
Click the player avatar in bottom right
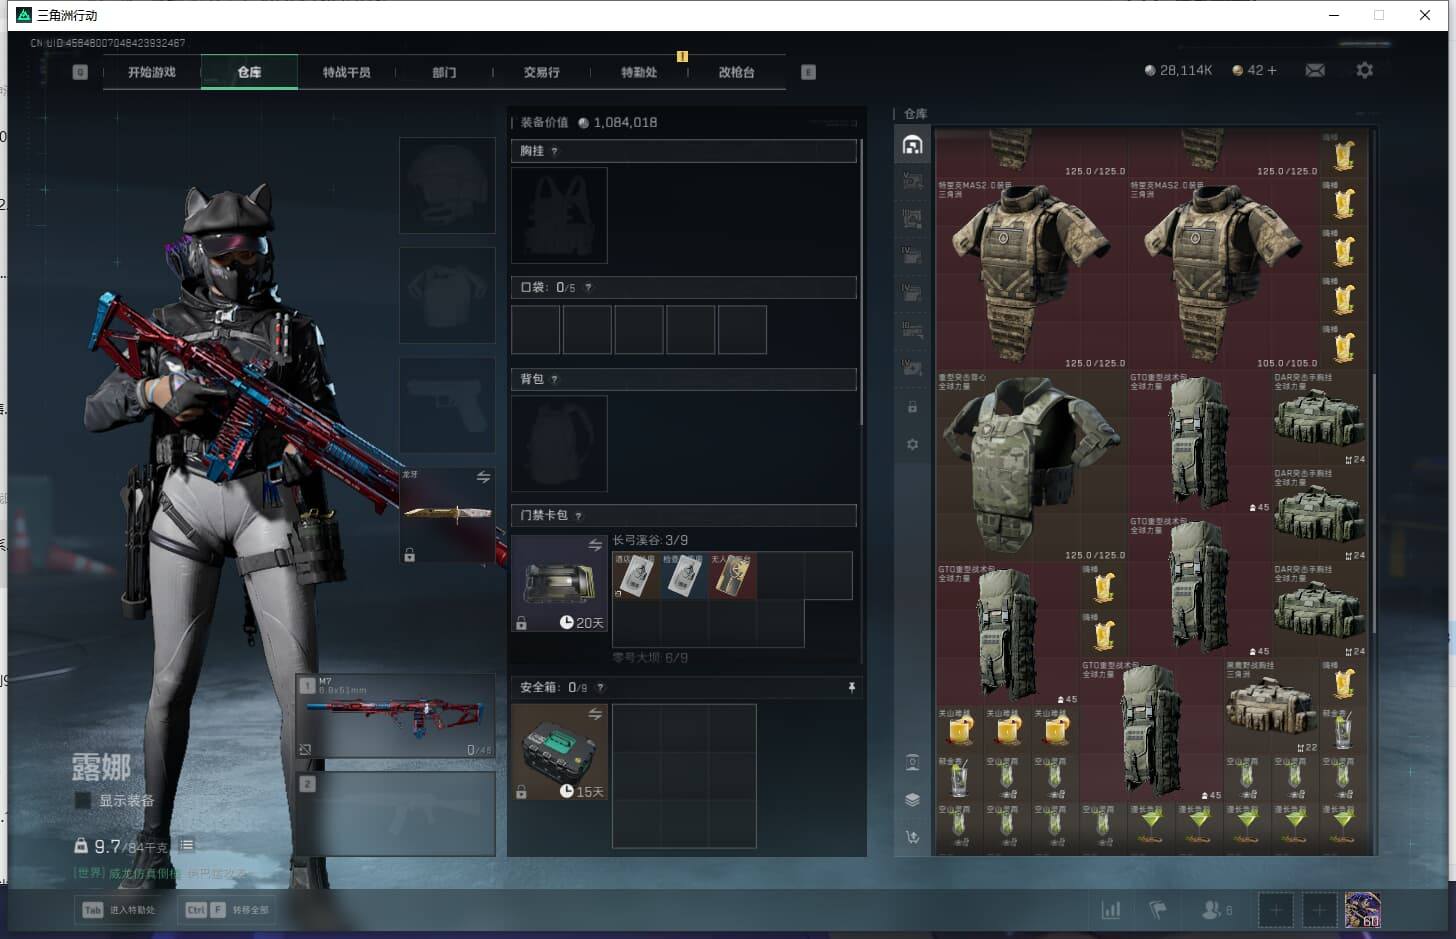pos(1362,910)
